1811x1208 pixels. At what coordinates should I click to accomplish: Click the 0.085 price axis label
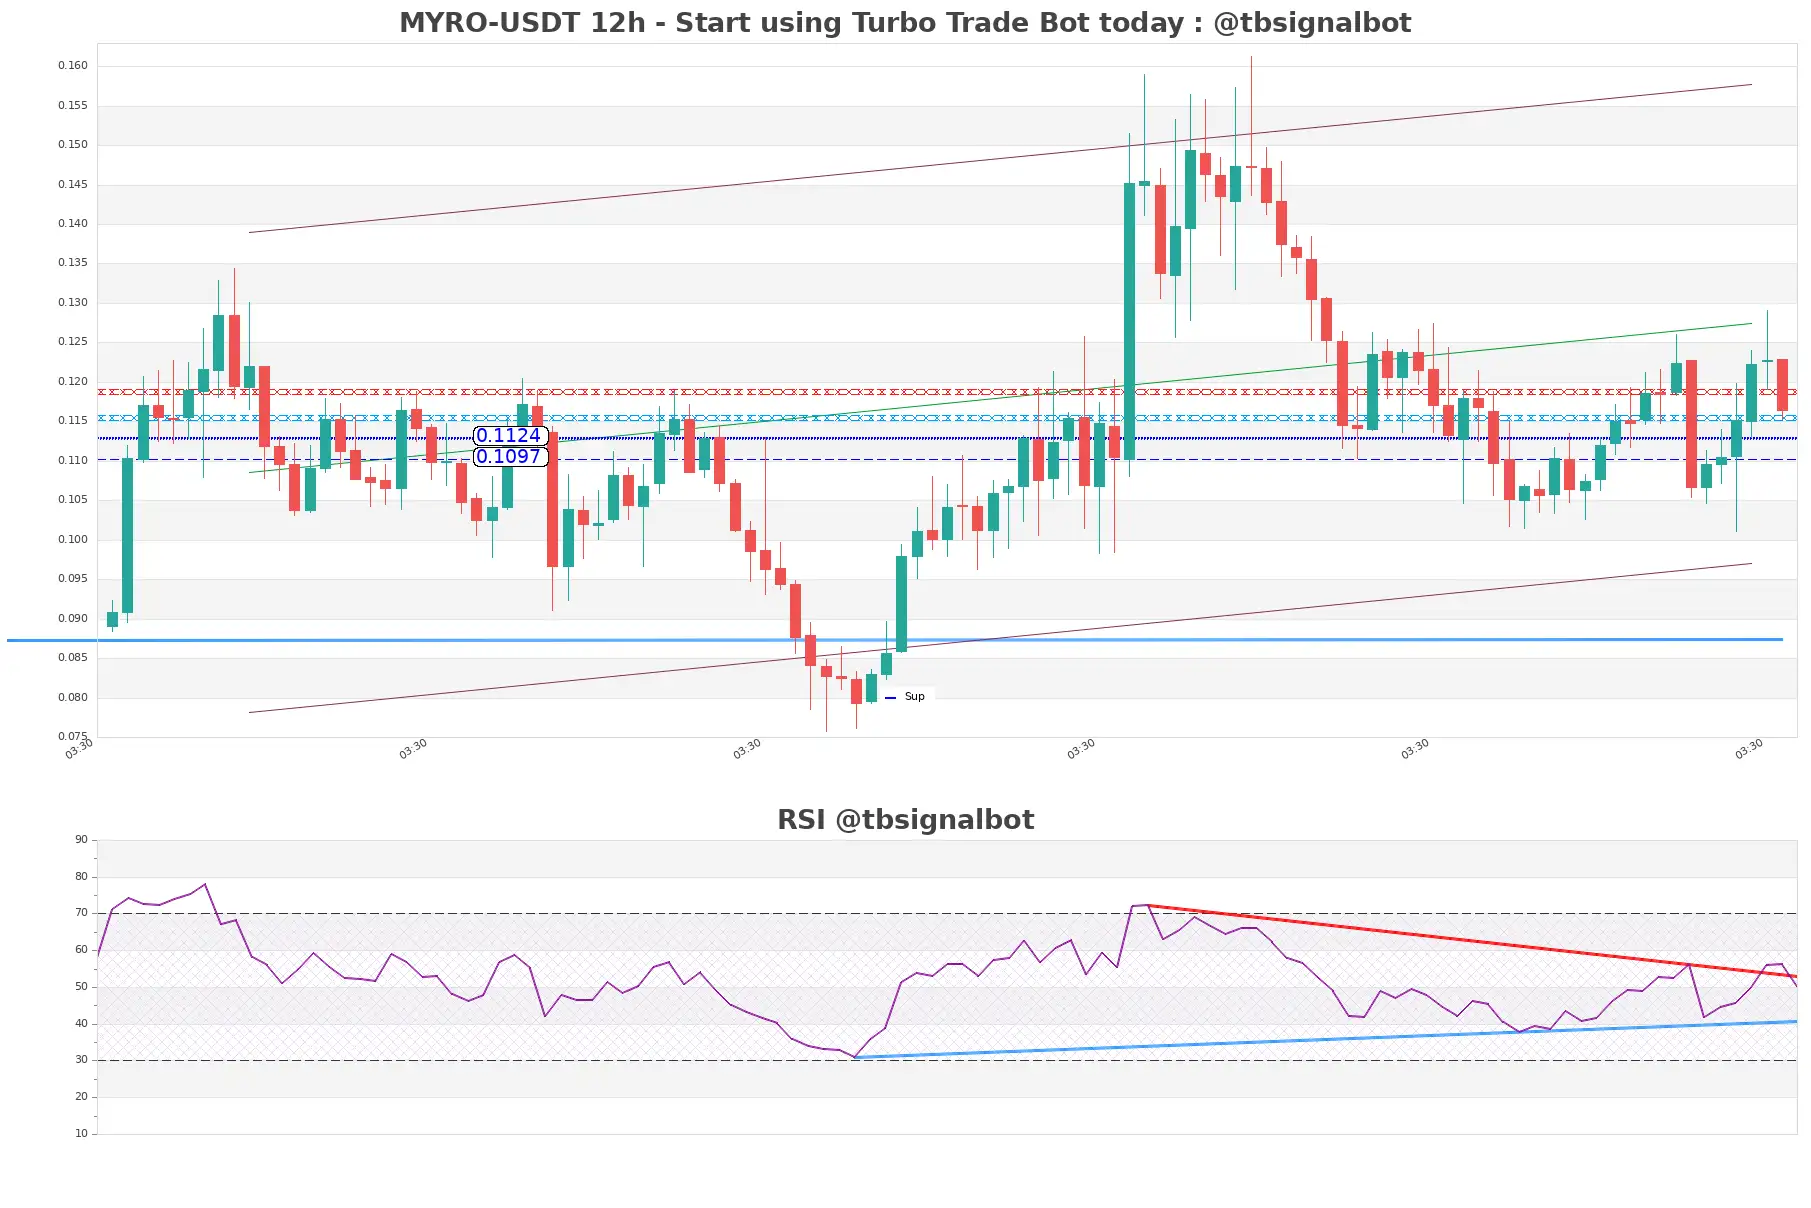pyautogui.click(x=73, y=657)
